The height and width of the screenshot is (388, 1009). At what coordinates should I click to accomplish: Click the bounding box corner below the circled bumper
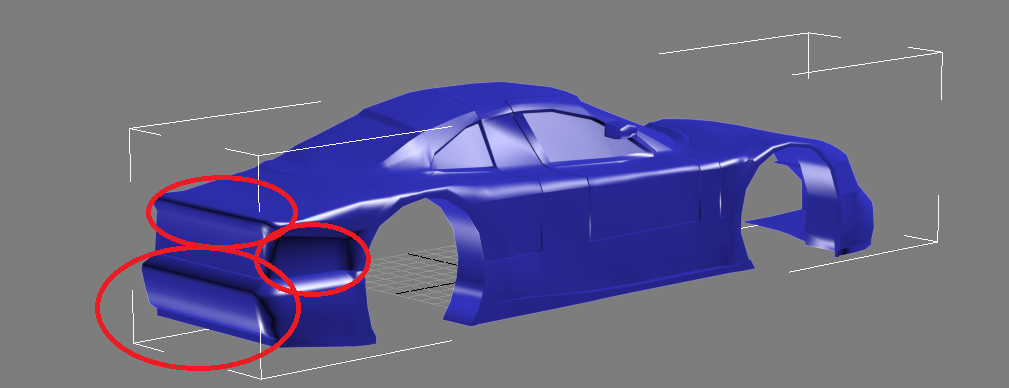pyautogui.click(x=261, y=374)
